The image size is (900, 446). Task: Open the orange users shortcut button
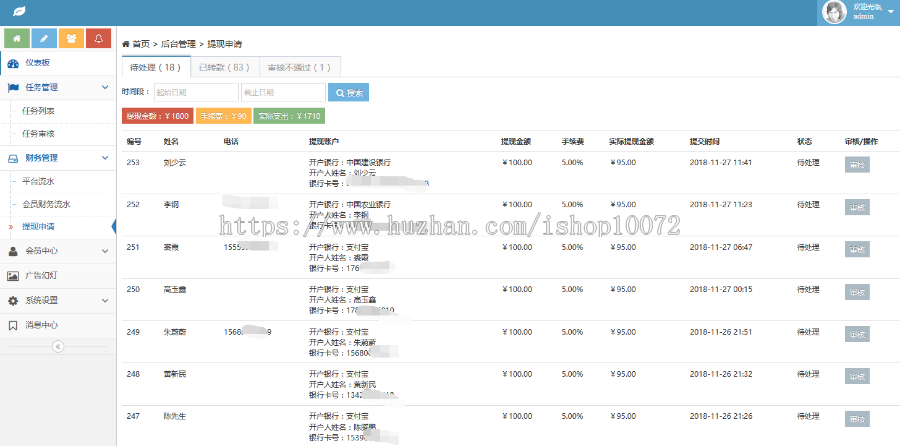click(71, 38)
